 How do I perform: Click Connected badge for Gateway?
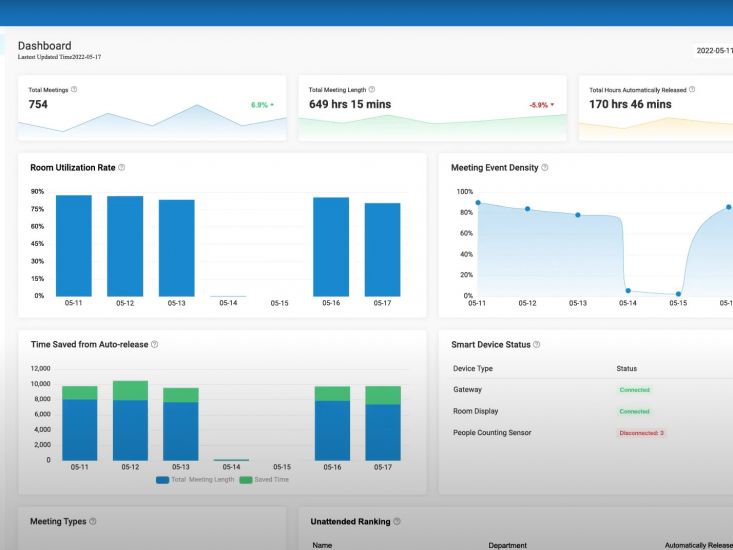click(634, 390)
